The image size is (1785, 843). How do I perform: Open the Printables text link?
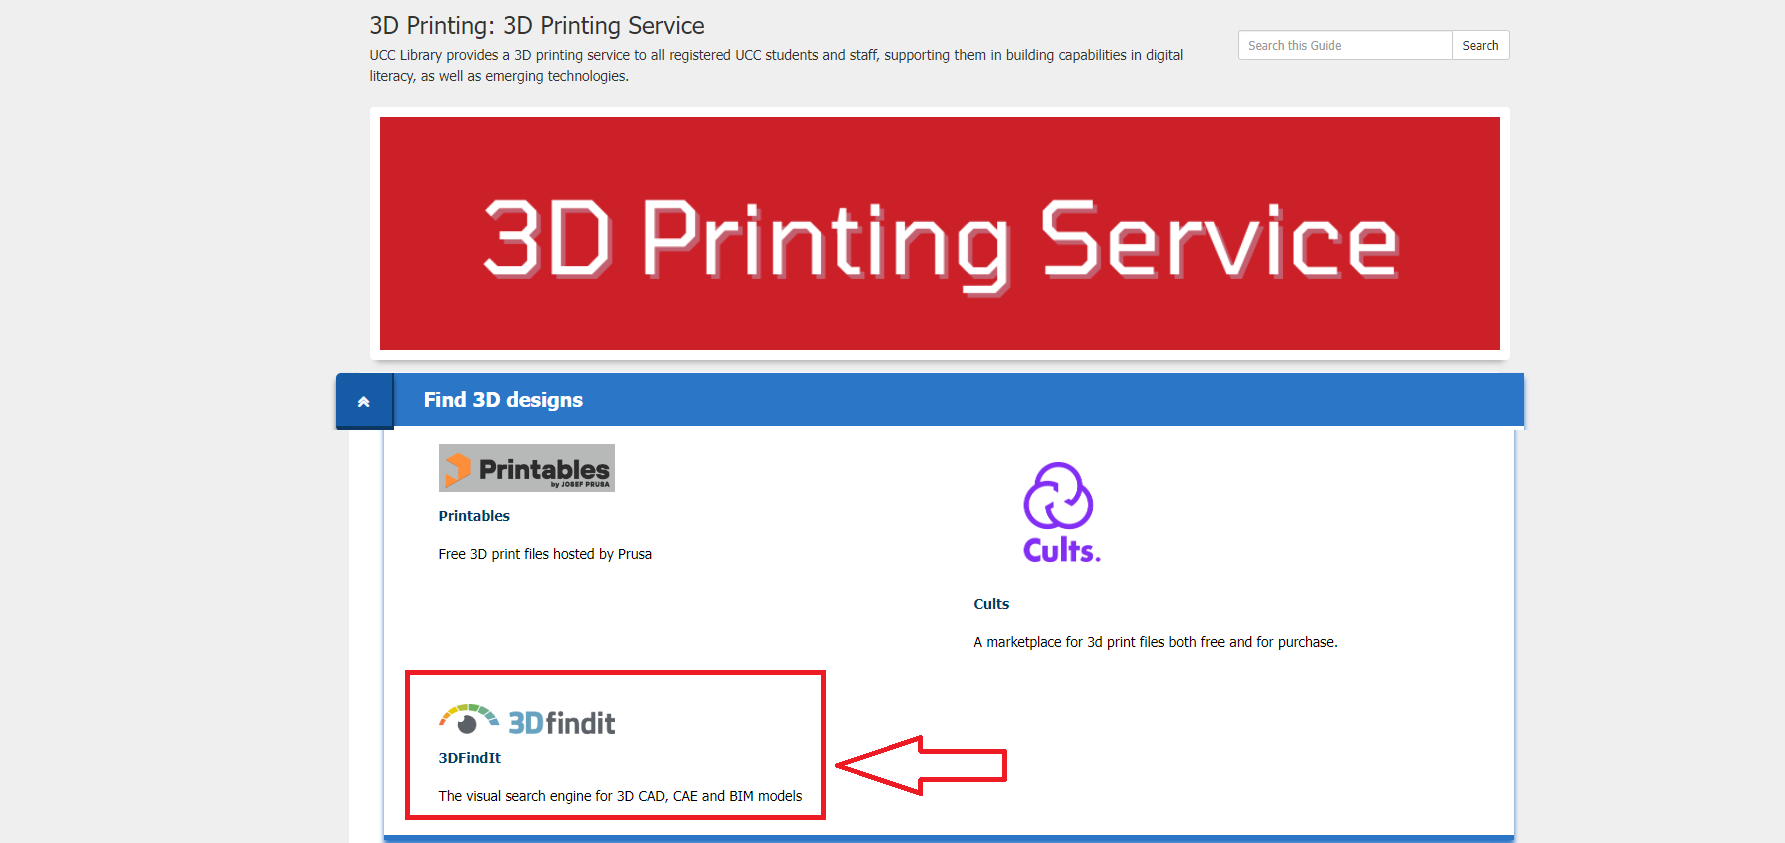click(x=474, y=516)
